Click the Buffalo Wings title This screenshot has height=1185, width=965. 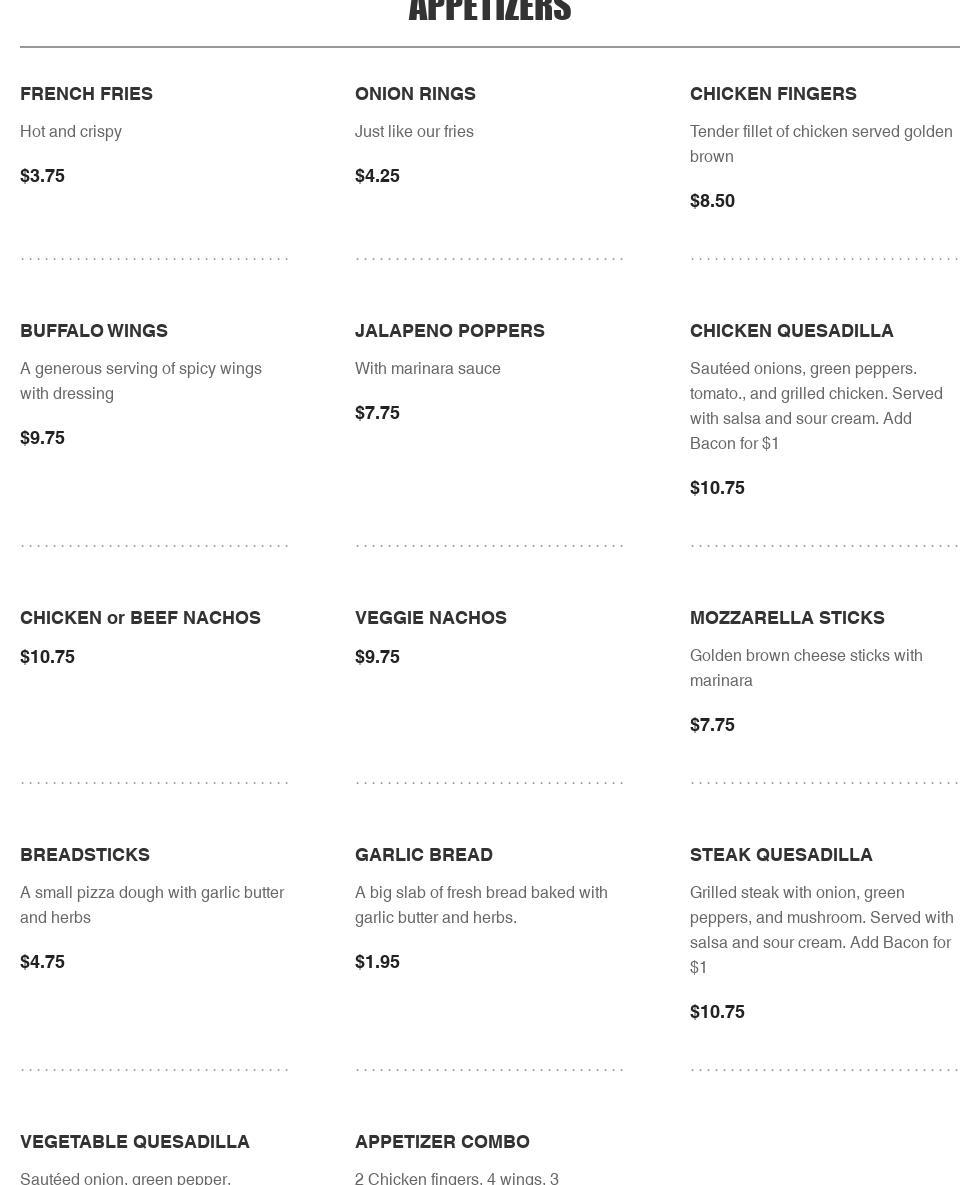[x=94, y=331]
